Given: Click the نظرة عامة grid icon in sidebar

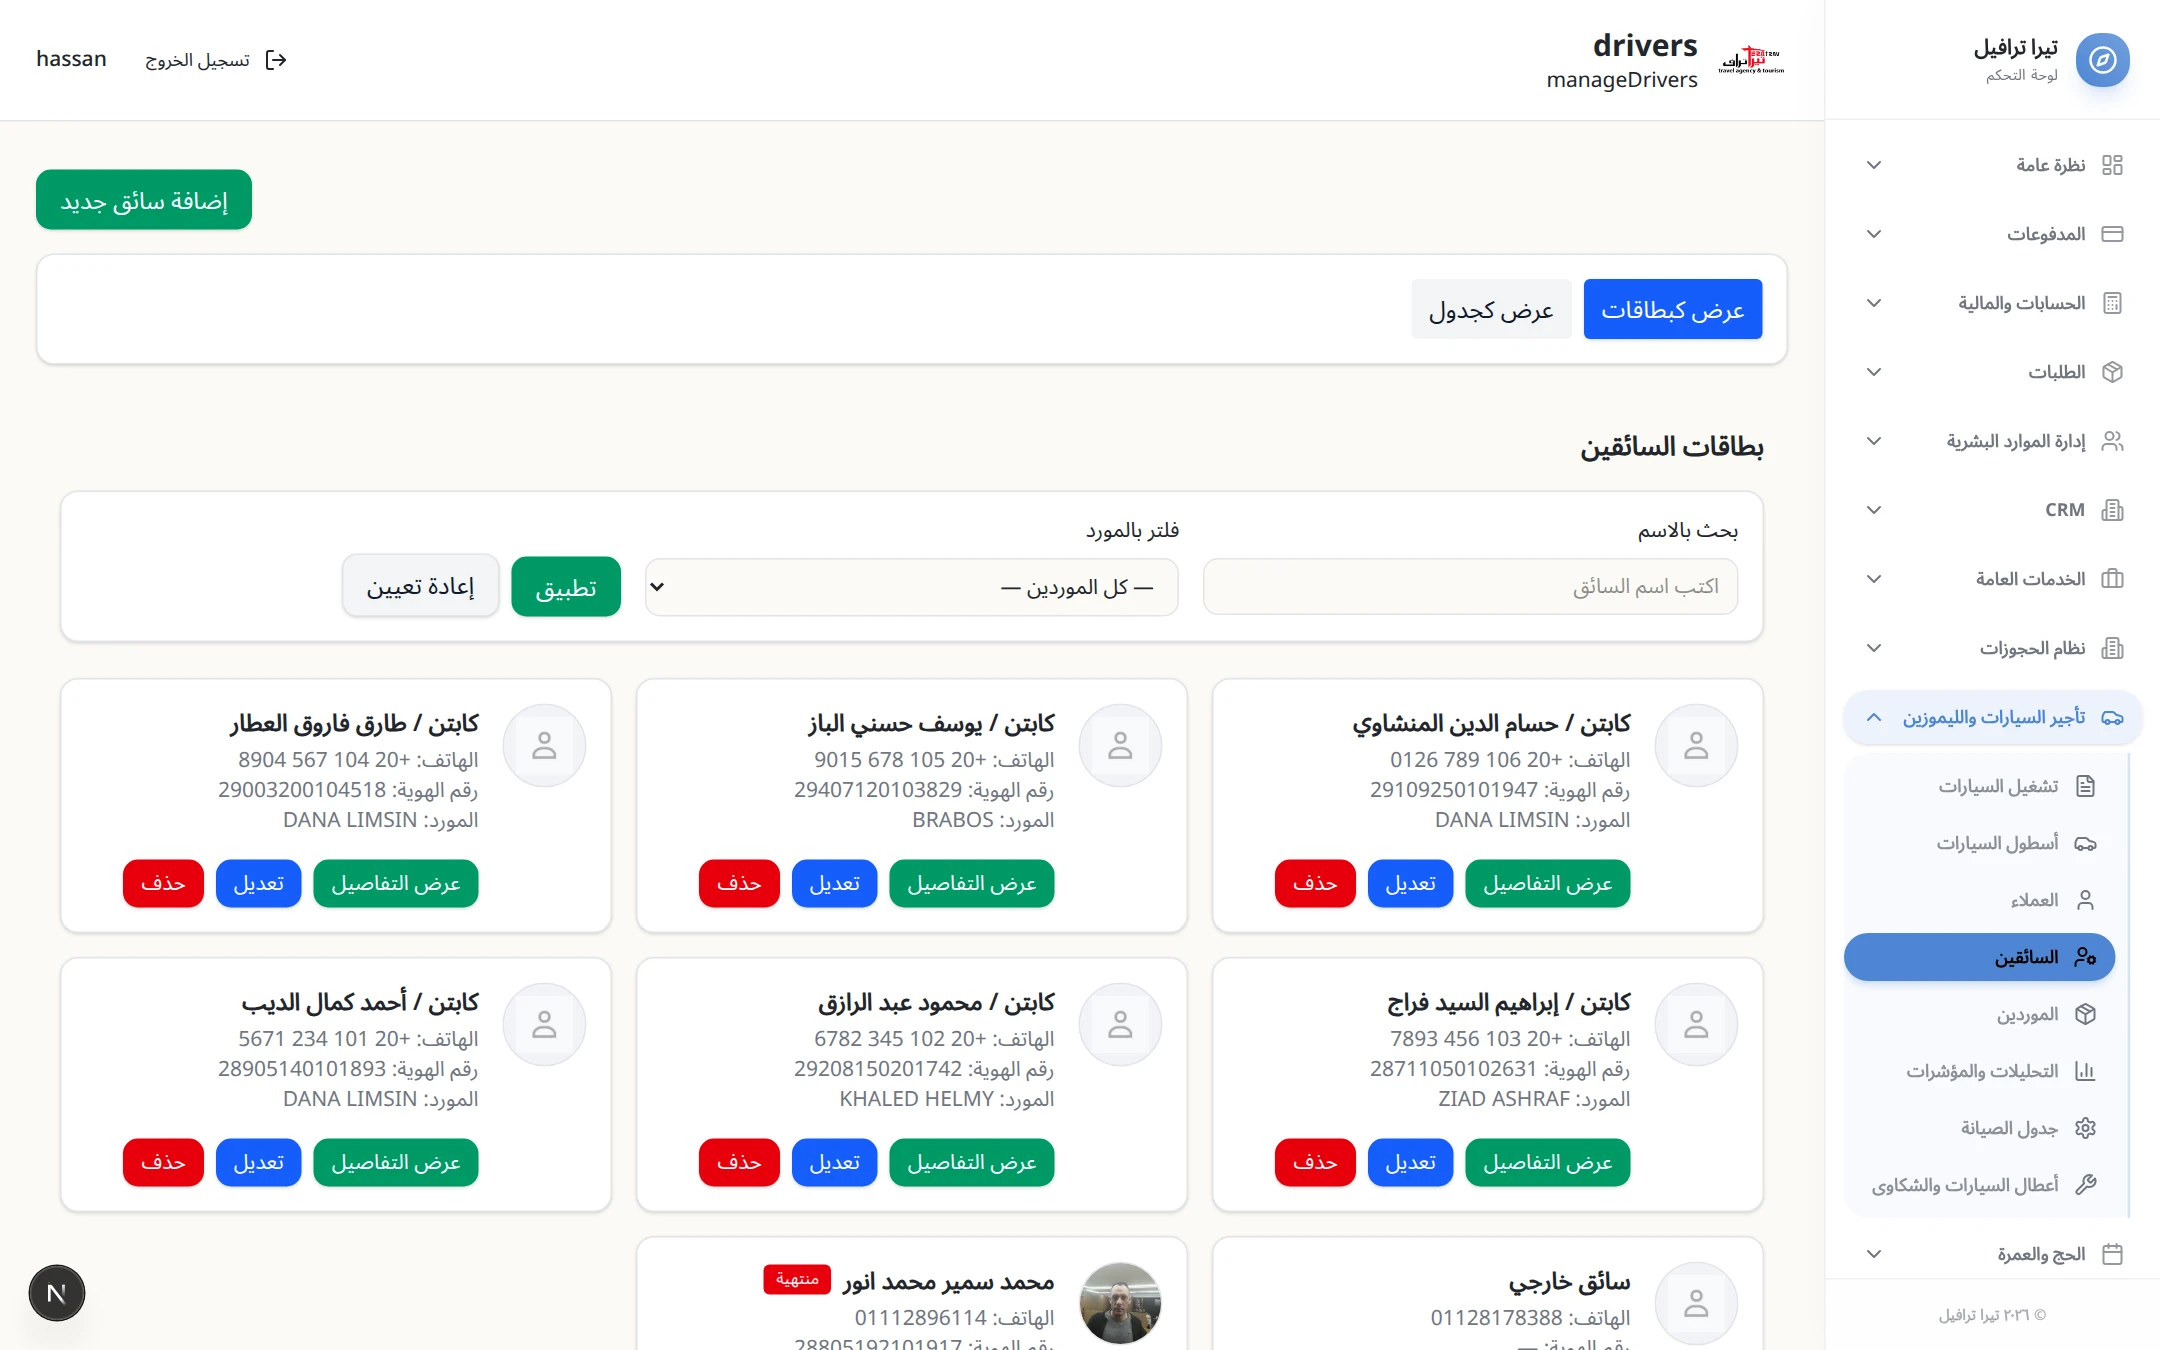Looking at the screenshot, I should 2112,165.
